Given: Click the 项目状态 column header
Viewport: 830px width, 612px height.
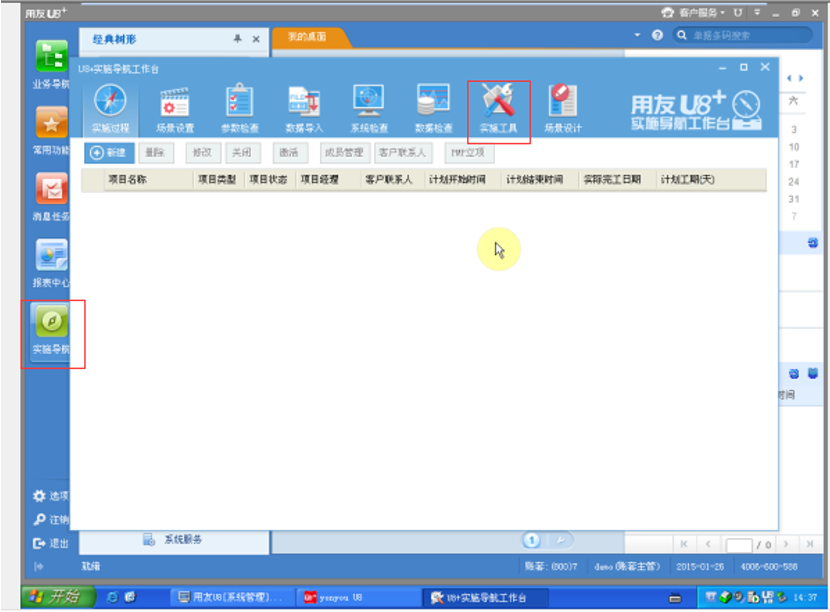Looking at the screenshot, I should [268, 179].
